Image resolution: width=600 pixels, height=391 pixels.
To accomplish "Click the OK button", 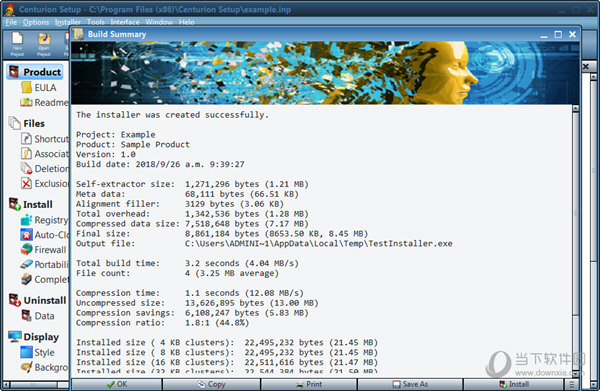I will [x=117, y=384].
